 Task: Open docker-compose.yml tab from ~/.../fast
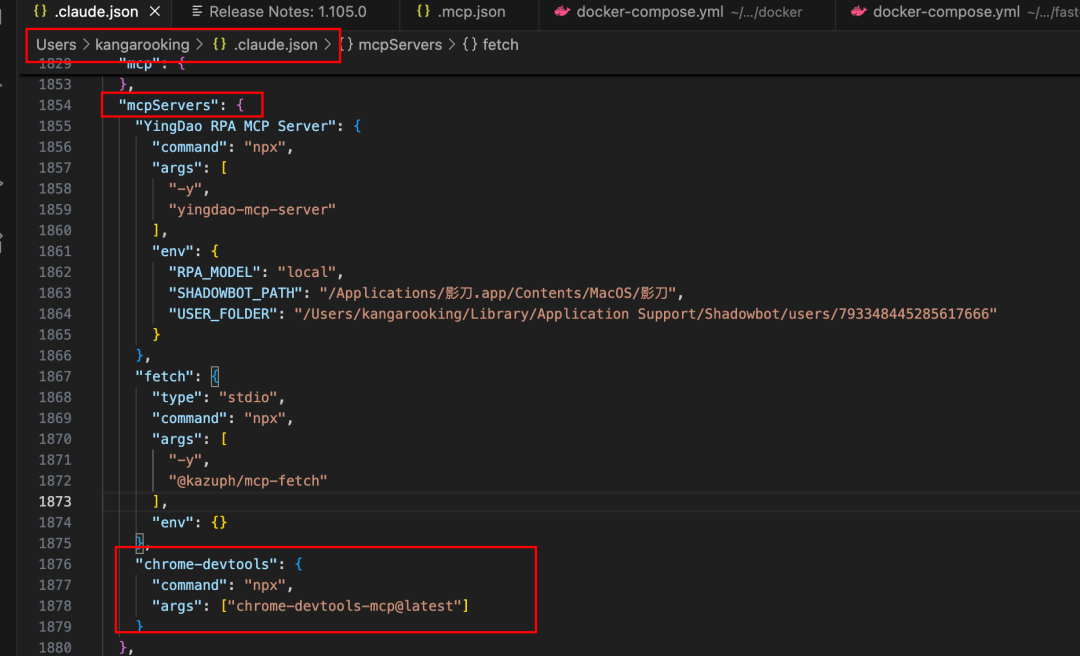(975, 12)
